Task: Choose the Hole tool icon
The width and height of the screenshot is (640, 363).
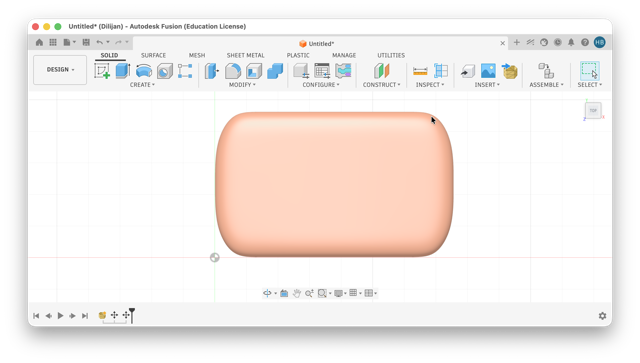Action: 165,71
